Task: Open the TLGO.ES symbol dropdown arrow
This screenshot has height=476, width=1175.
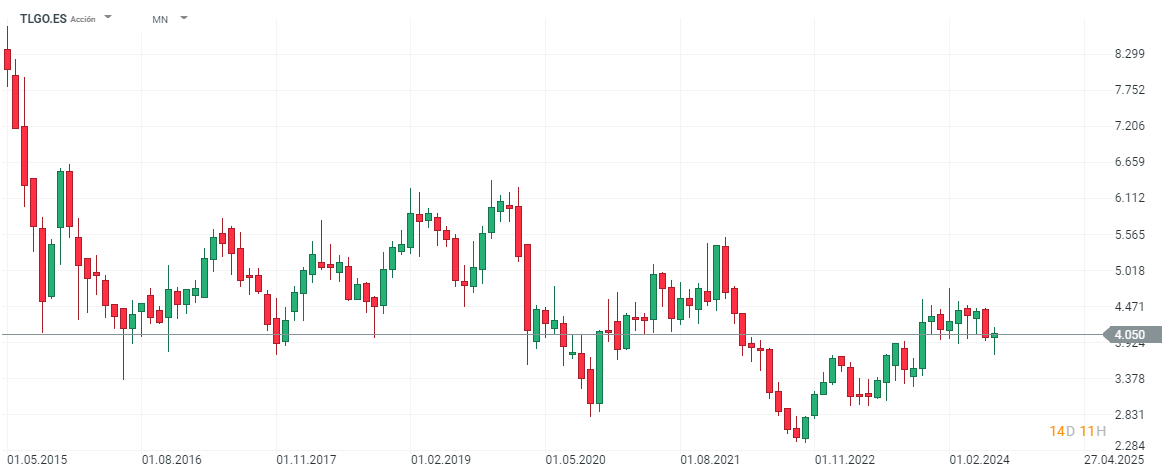Action: 108,18
